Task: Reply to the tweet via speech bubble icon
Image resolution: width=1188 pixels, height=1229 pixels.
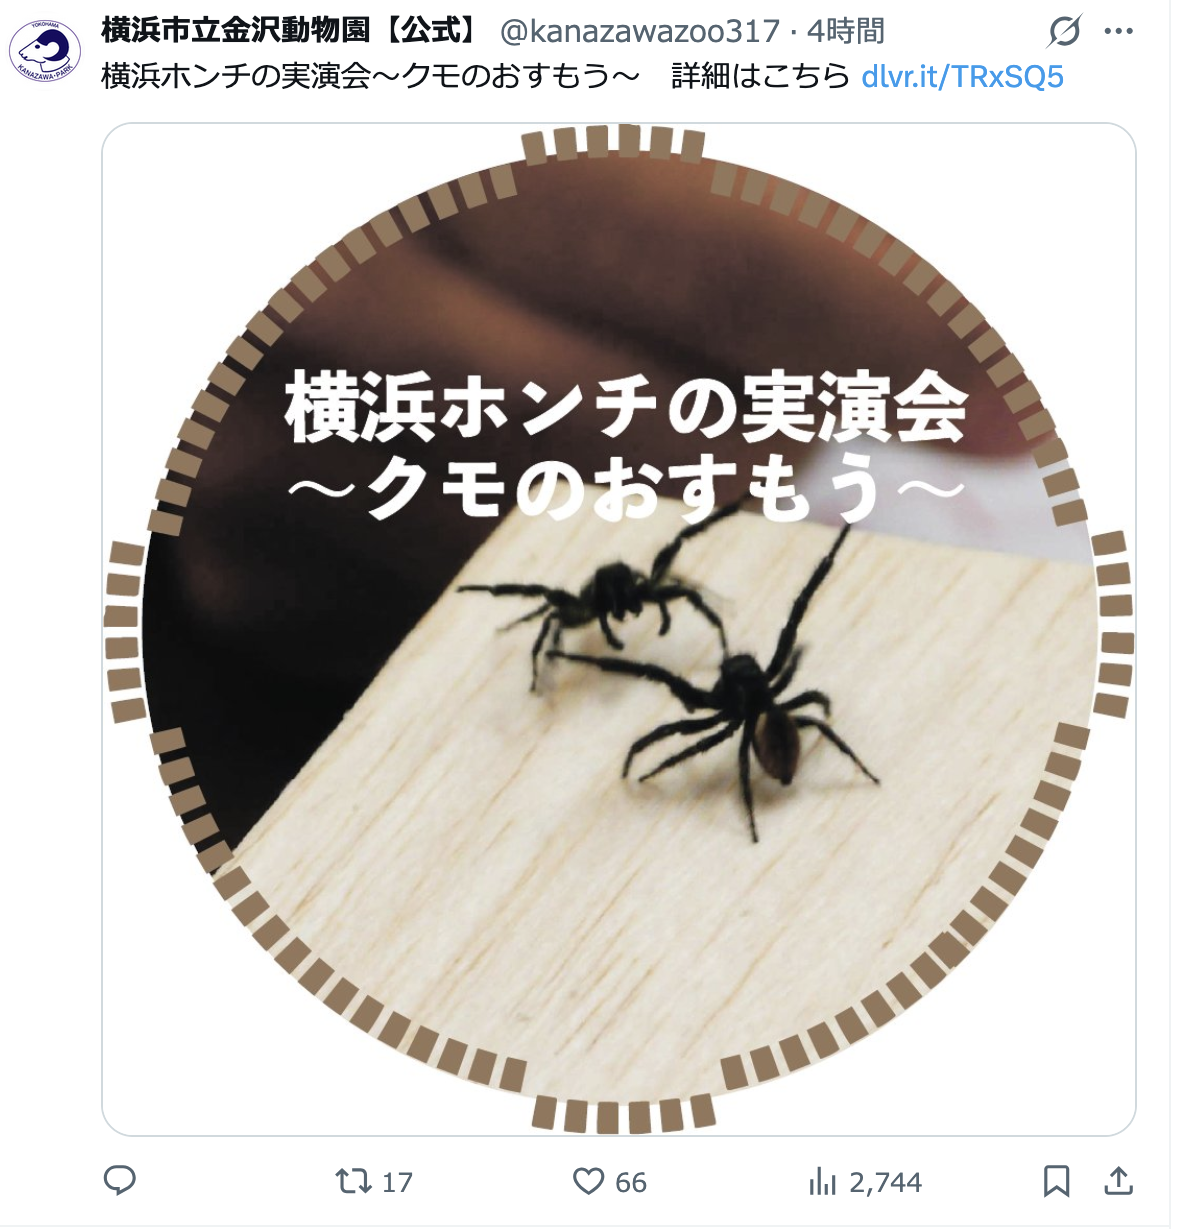Action: (x=120, y=1181)
